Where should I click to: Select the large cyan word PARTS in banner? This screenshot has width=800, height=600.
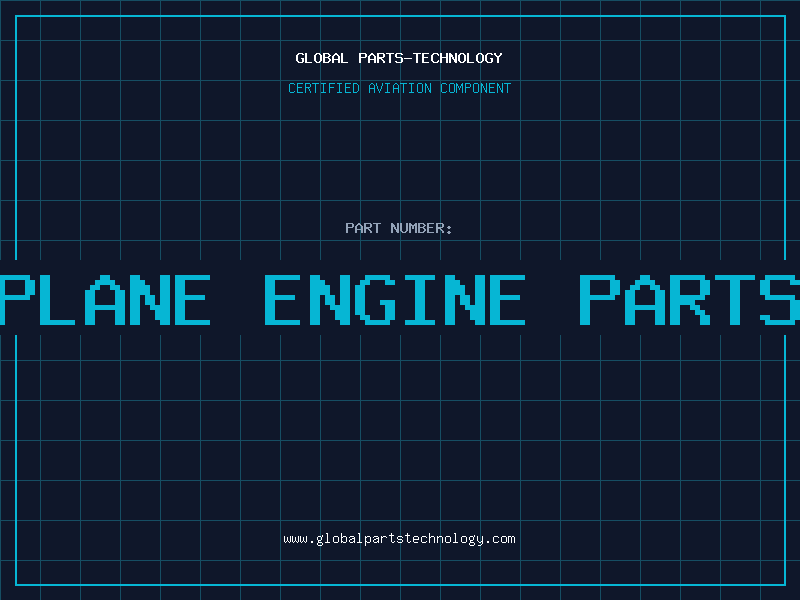pos(690,298)
